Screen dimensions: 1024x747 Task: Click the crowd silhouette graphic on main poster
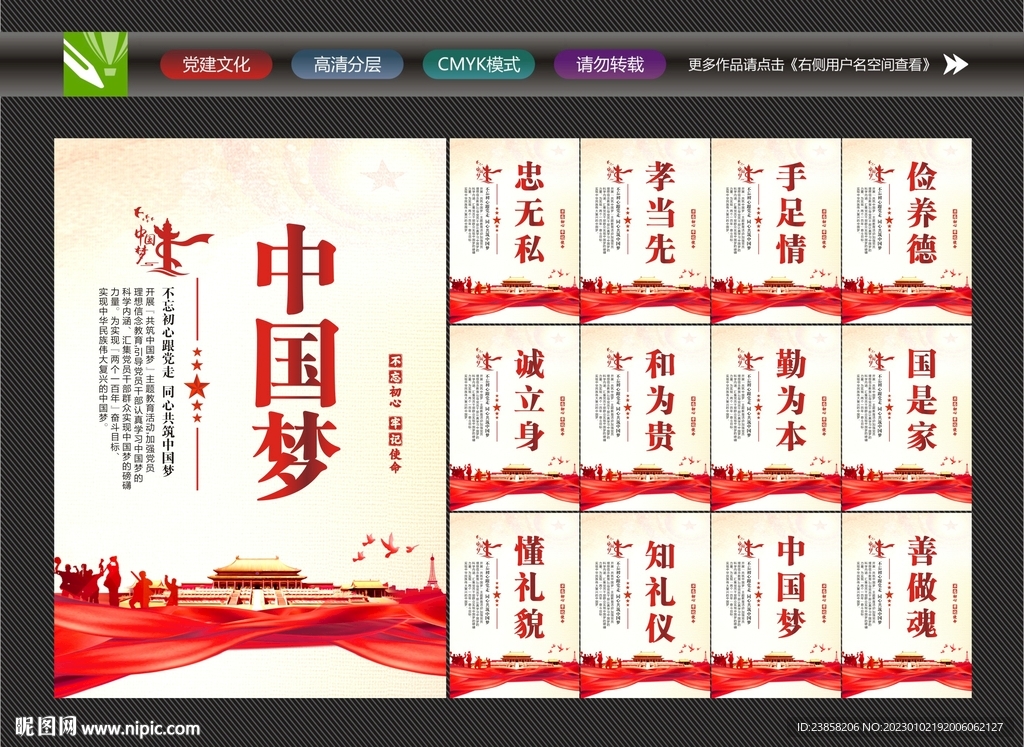point(110,580)
